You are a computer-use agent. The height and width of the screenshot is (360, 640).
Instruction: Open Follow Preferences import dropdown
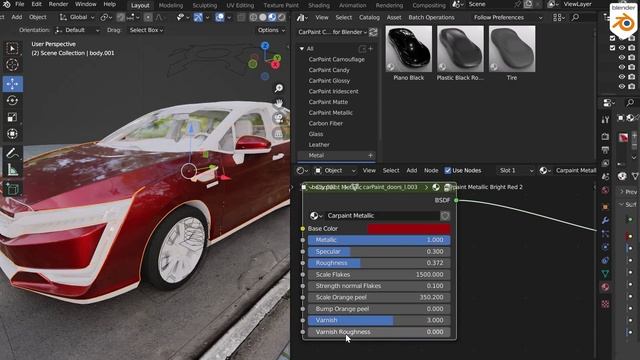click(508, 18)
